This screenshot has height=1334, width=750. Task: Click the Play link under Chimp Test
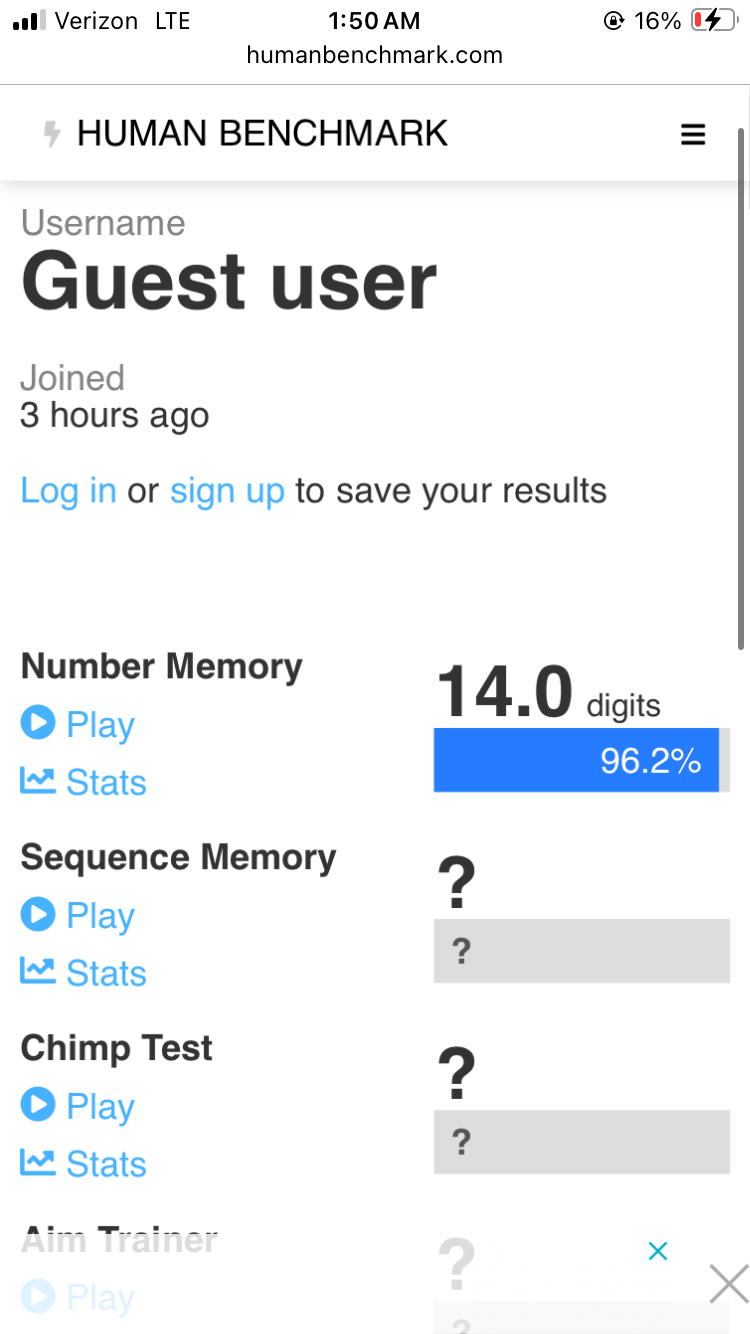[100, 1106]
